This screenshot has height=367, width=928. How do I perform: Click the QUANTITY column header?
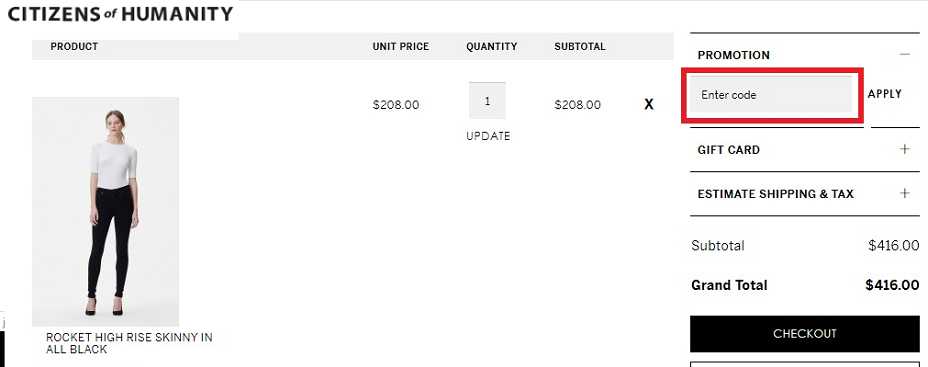pyautogui.click(x=491, y=46)
